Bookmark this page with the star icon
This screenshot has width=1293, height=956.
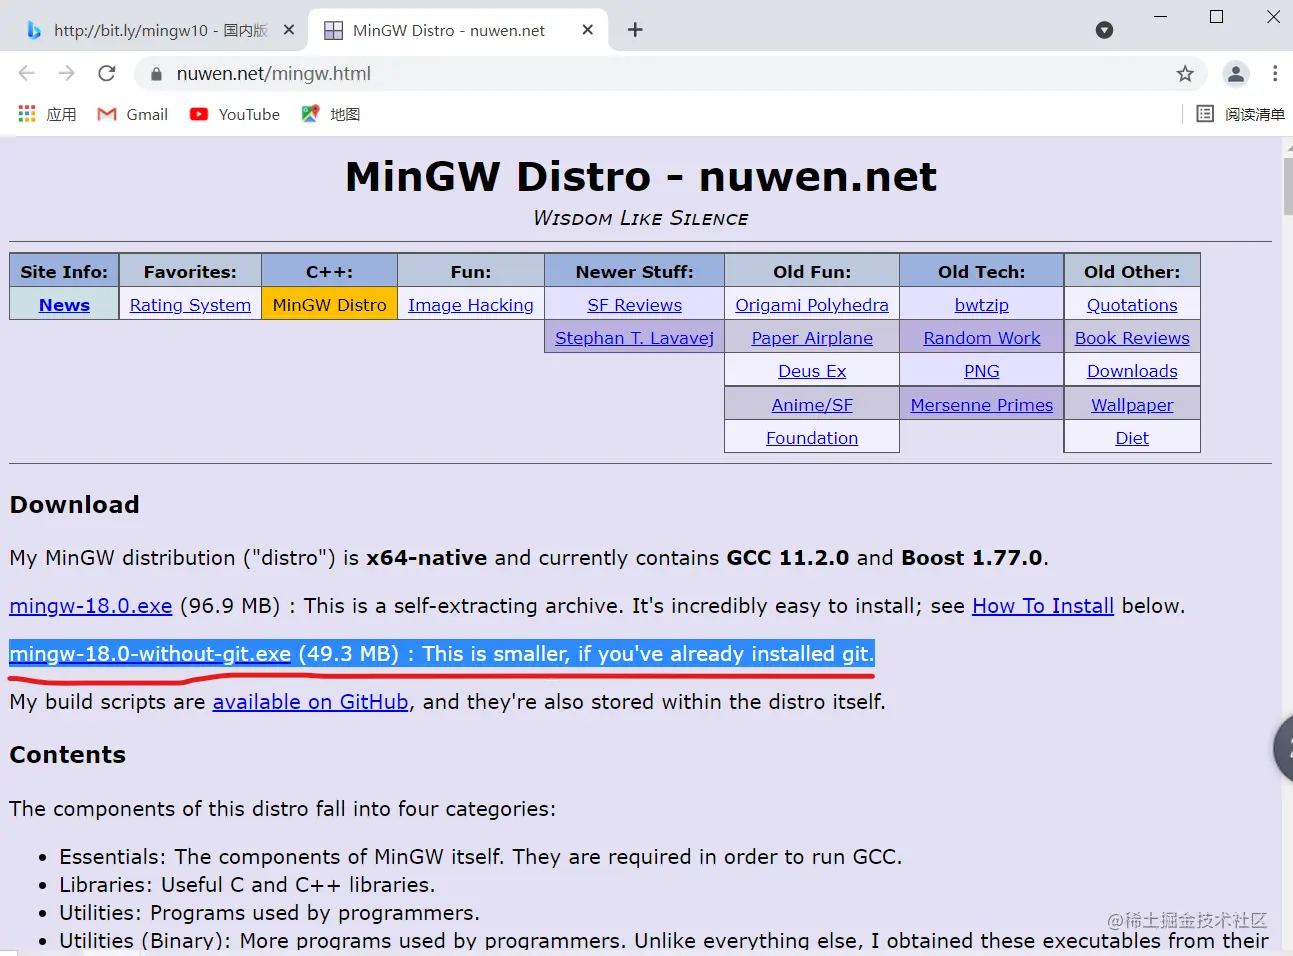[x=1185, y=73]
